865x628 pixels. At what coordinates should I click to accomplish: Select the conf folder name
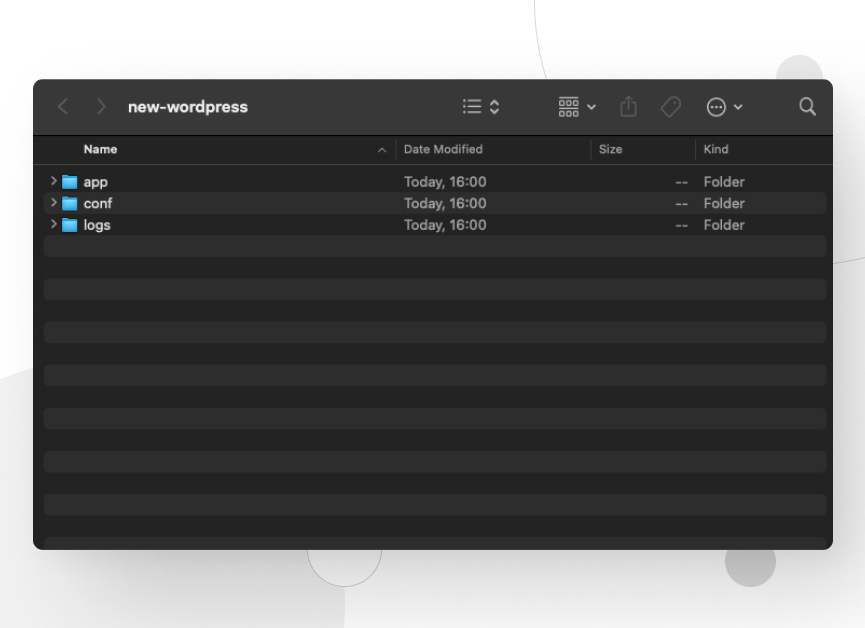98,203
